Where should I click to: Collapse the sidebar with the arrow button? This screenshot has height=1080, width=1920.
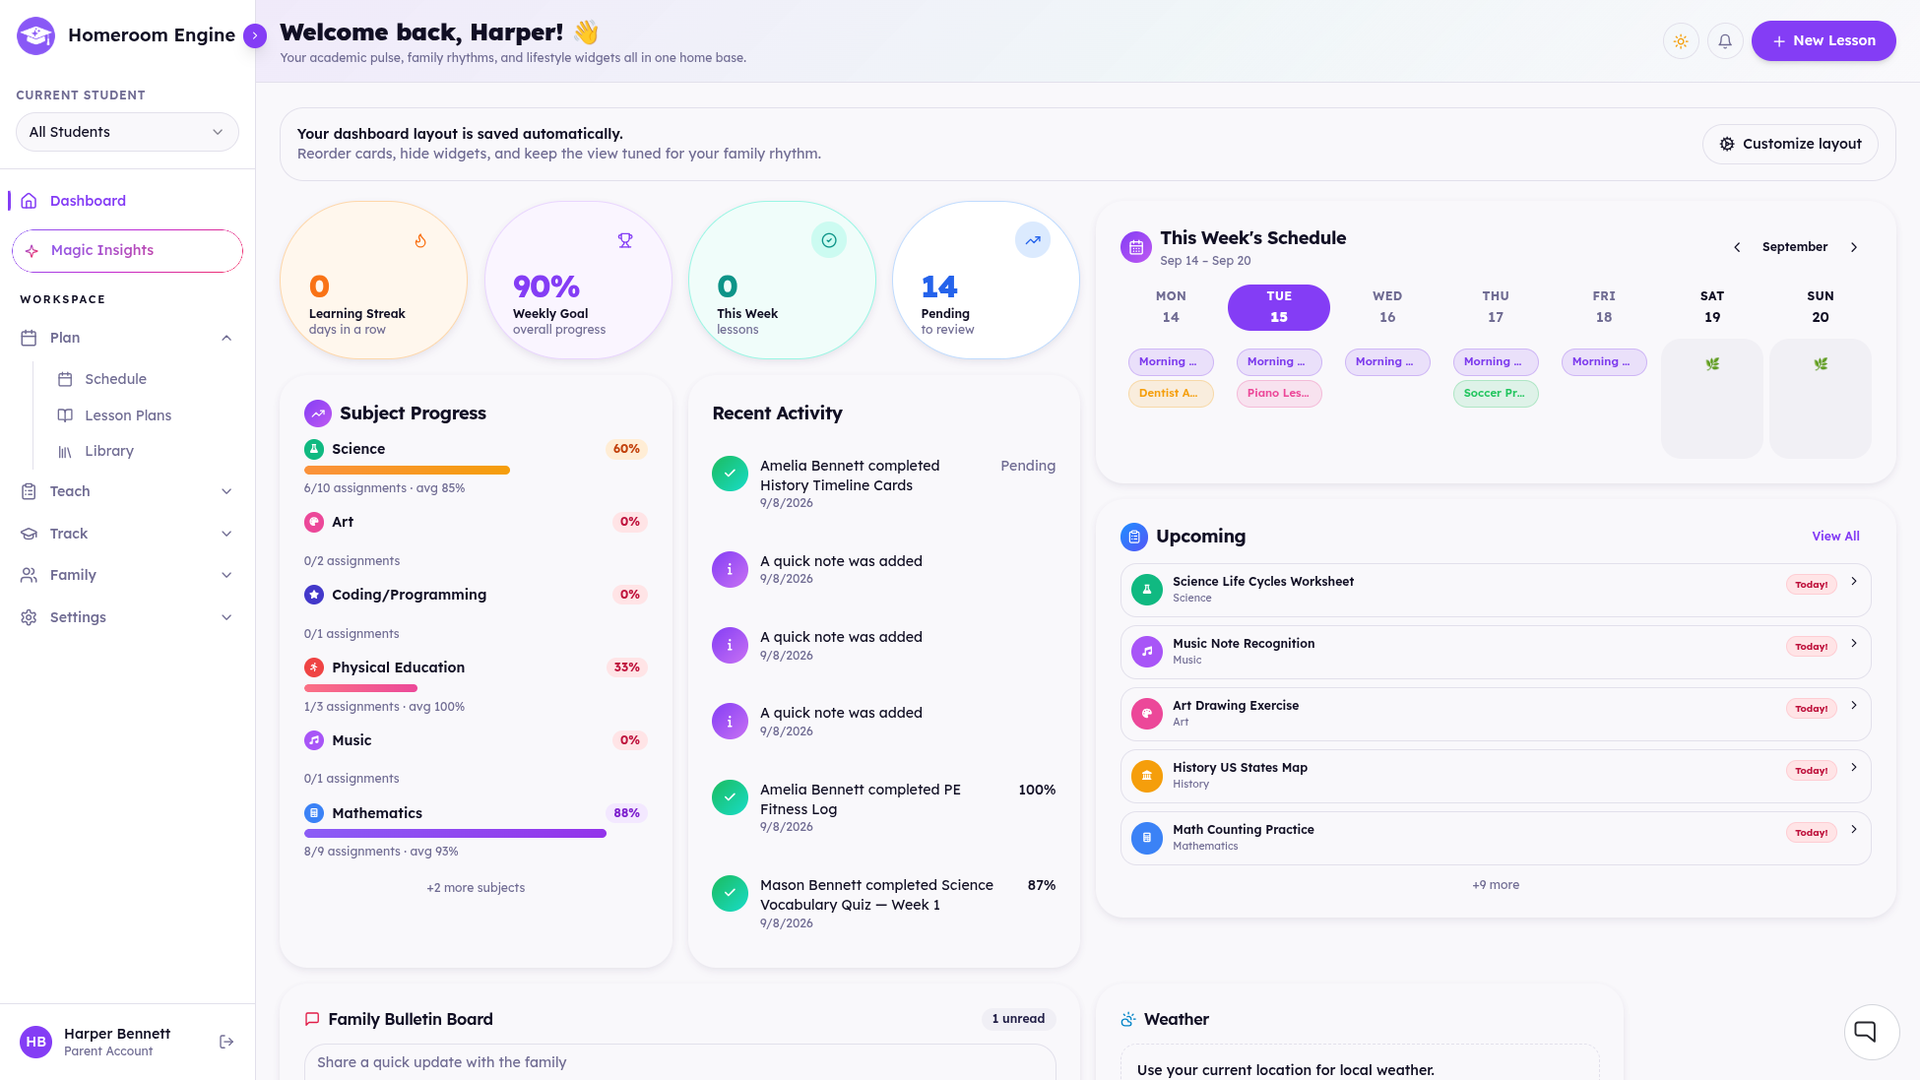pos(255,36)
